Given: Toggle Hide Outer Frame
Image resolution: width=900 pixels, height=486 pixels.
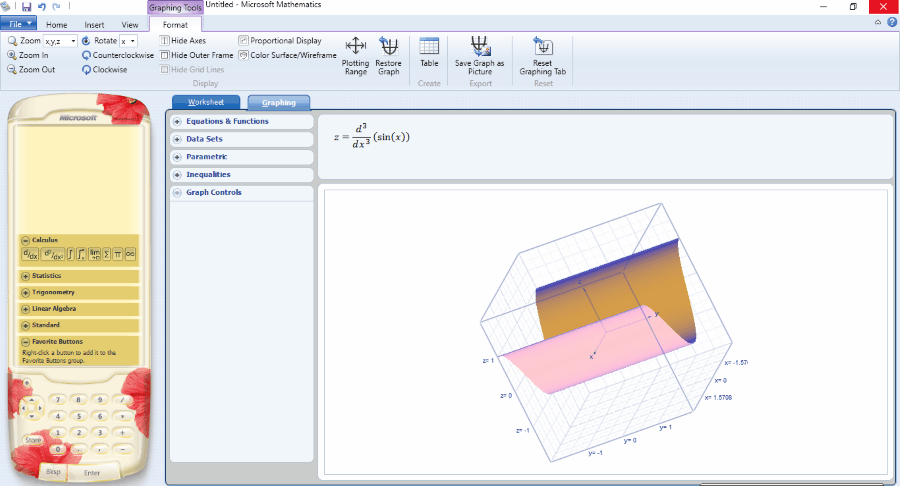Looking at the screenshot, I should (197, 55).
